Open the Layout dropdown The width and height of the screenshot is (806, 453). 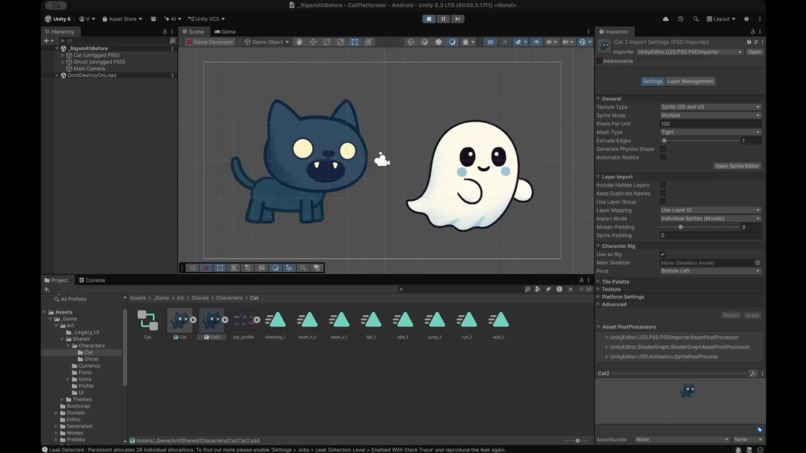click(721, 19)
